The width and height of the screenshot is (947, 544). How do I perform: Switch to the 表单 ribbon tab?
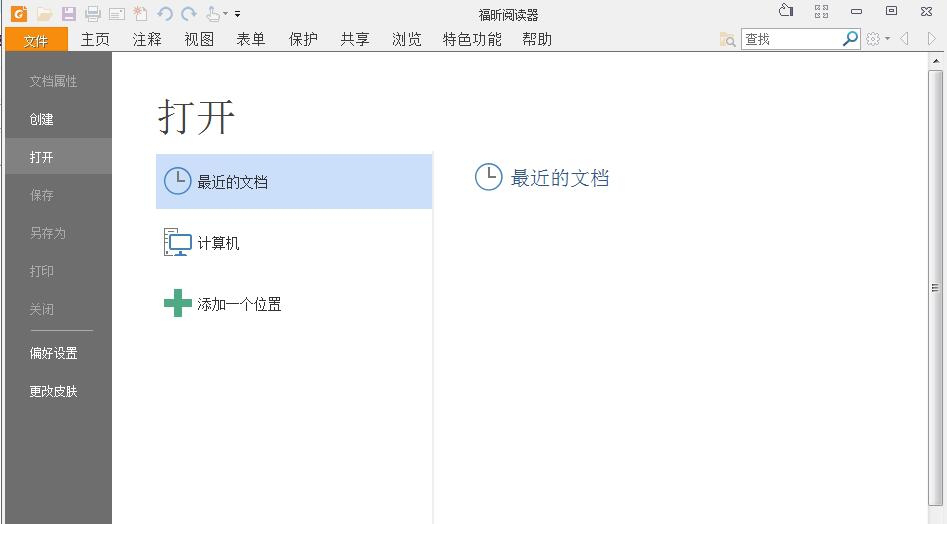tap(251, 40)
